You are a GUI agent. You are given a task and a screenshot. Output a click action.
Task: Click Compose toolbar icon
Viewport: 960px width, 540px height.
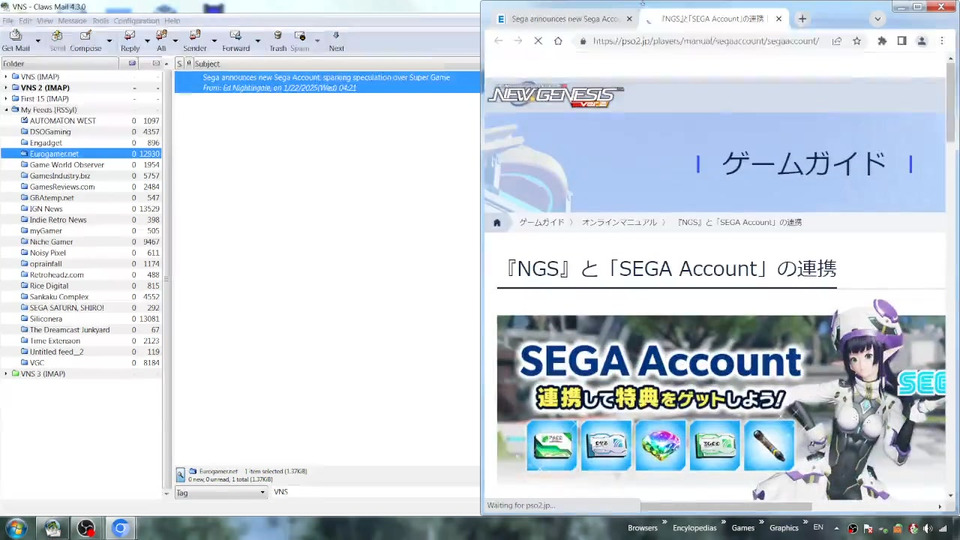click(x=86, y=40)
